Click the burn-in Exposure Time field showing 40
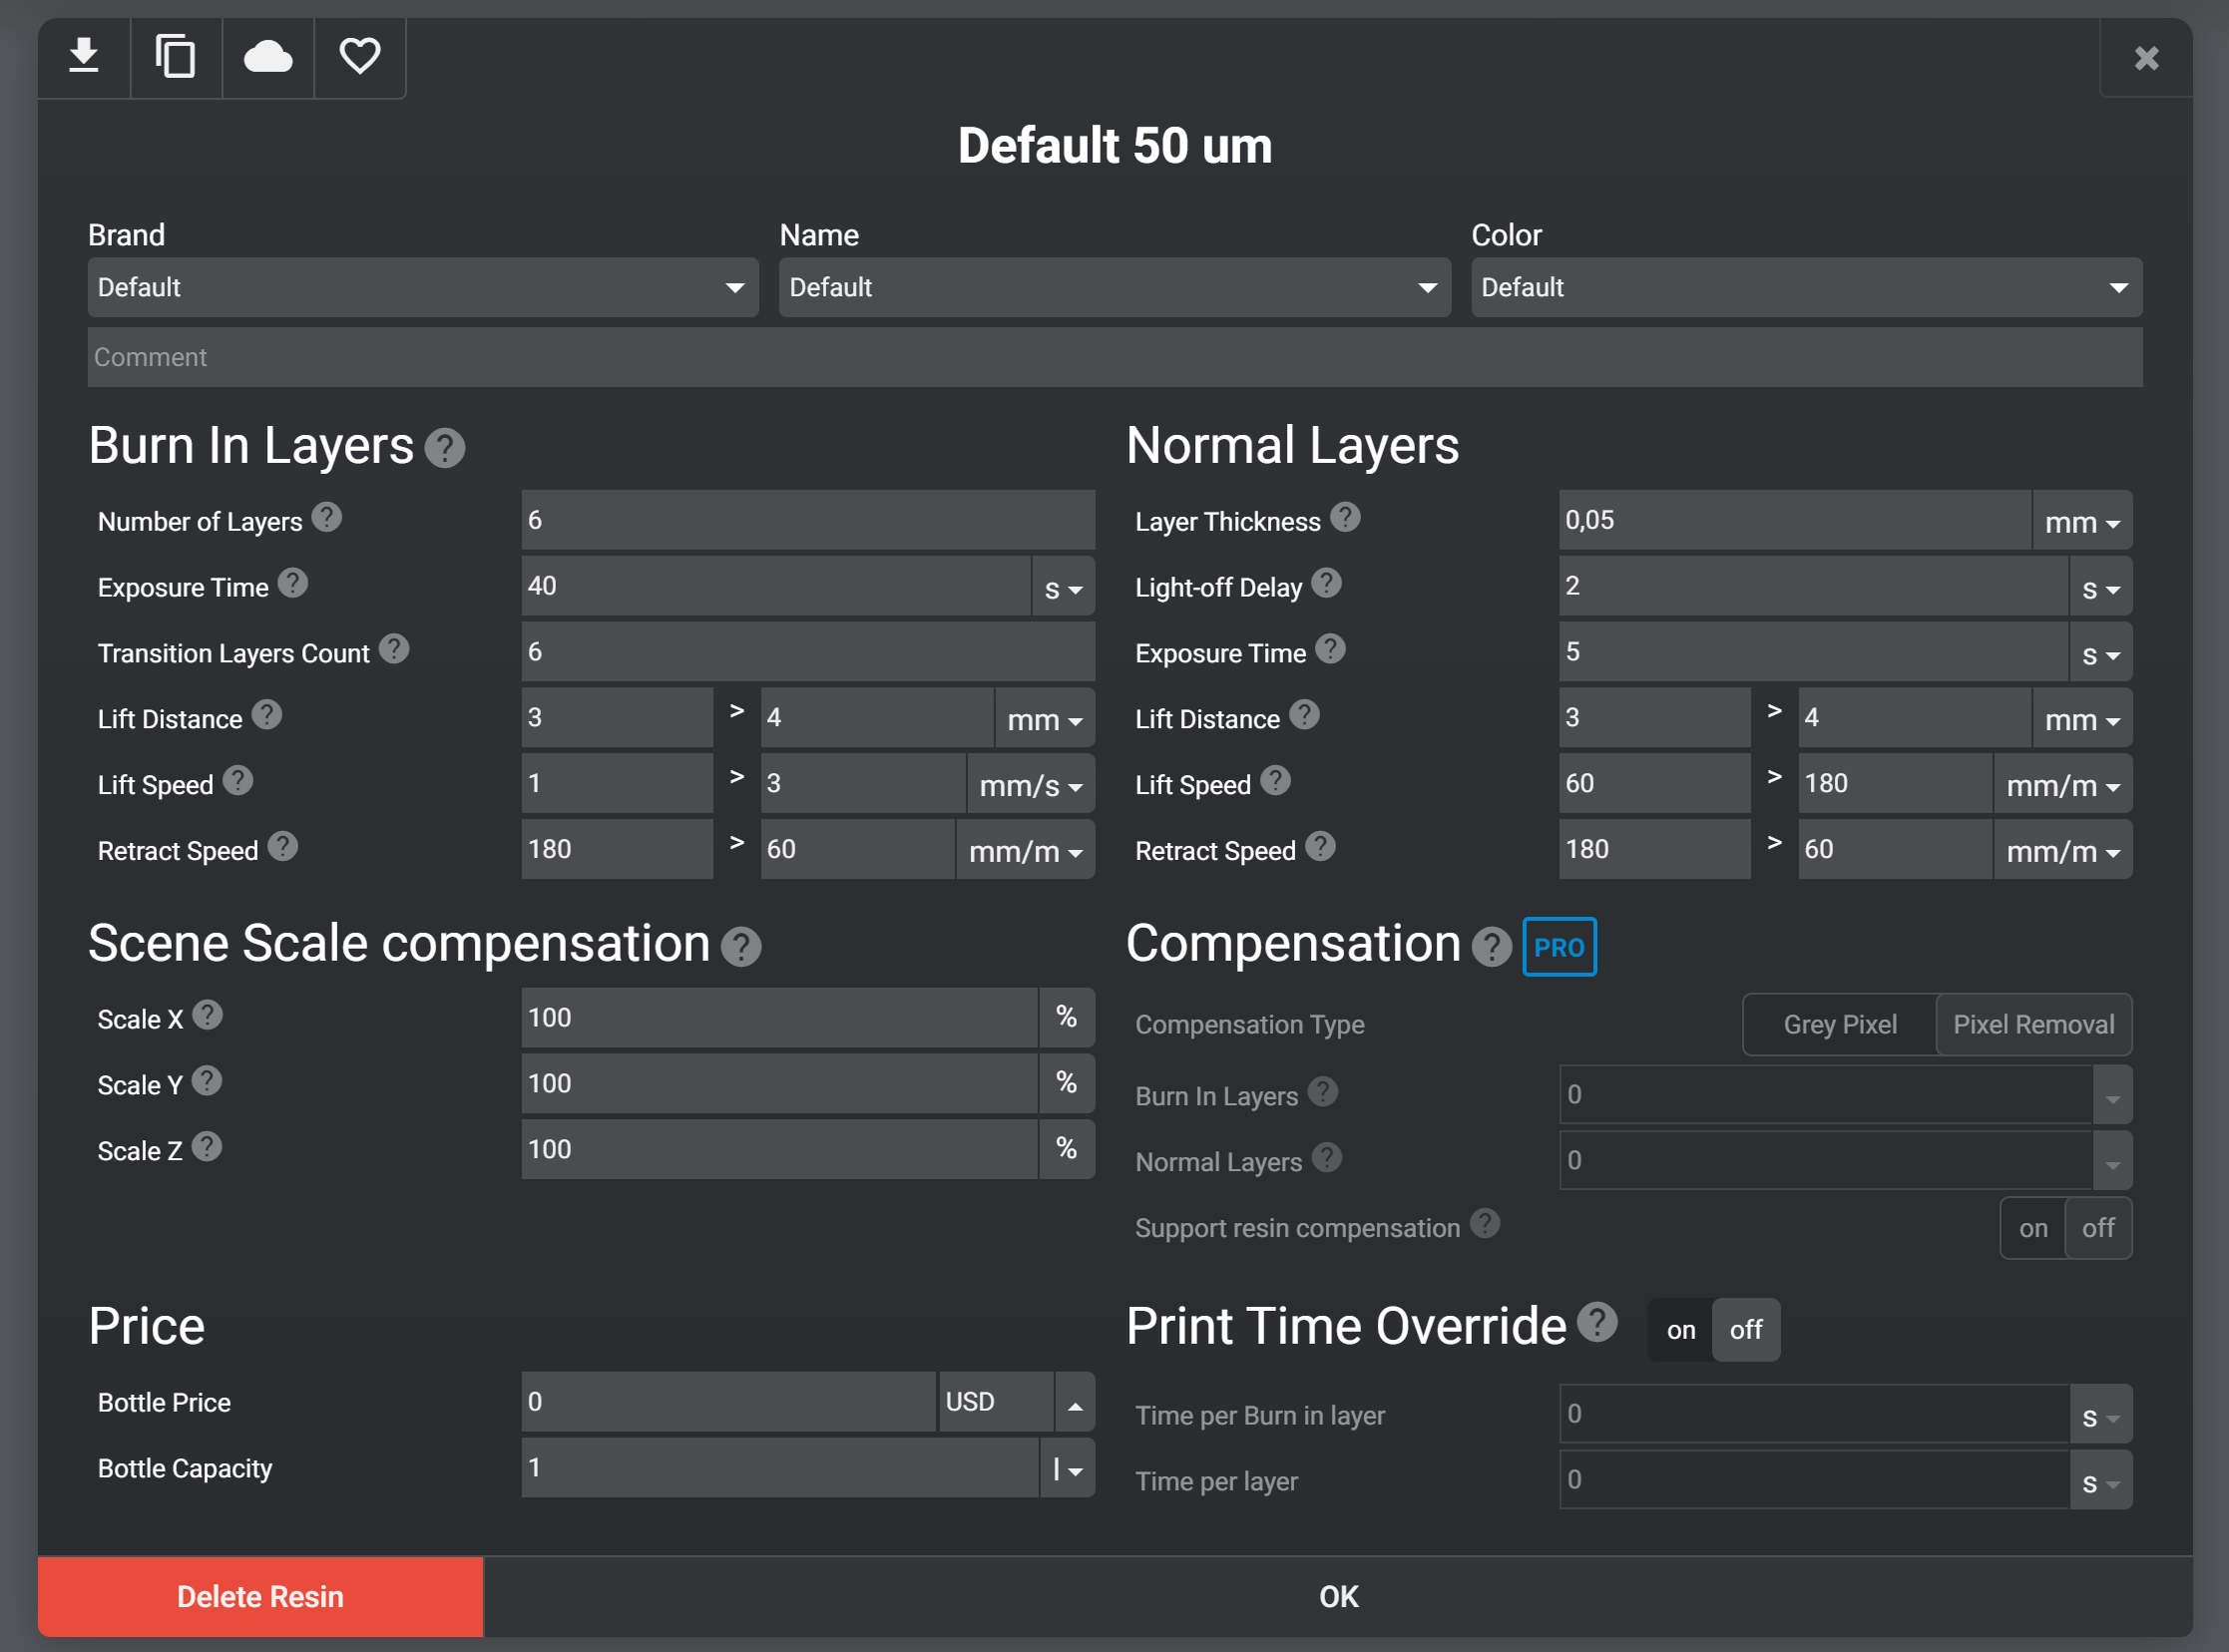Screen dimensions: 2229x1652 click(775, 586)
